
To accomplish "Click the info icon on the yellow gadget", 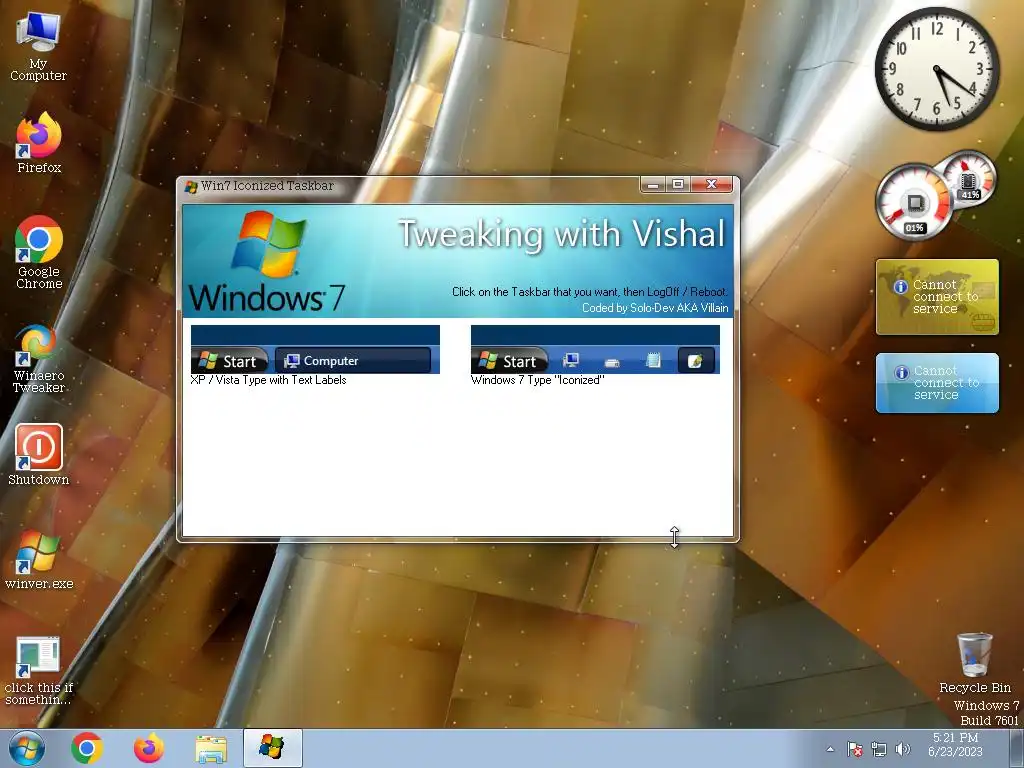I will [901, 287].
